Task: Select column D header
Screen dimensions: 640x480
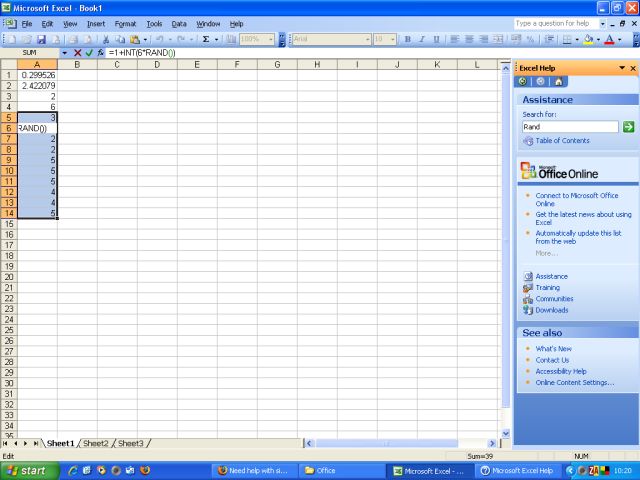Action: tap(157, 64)
